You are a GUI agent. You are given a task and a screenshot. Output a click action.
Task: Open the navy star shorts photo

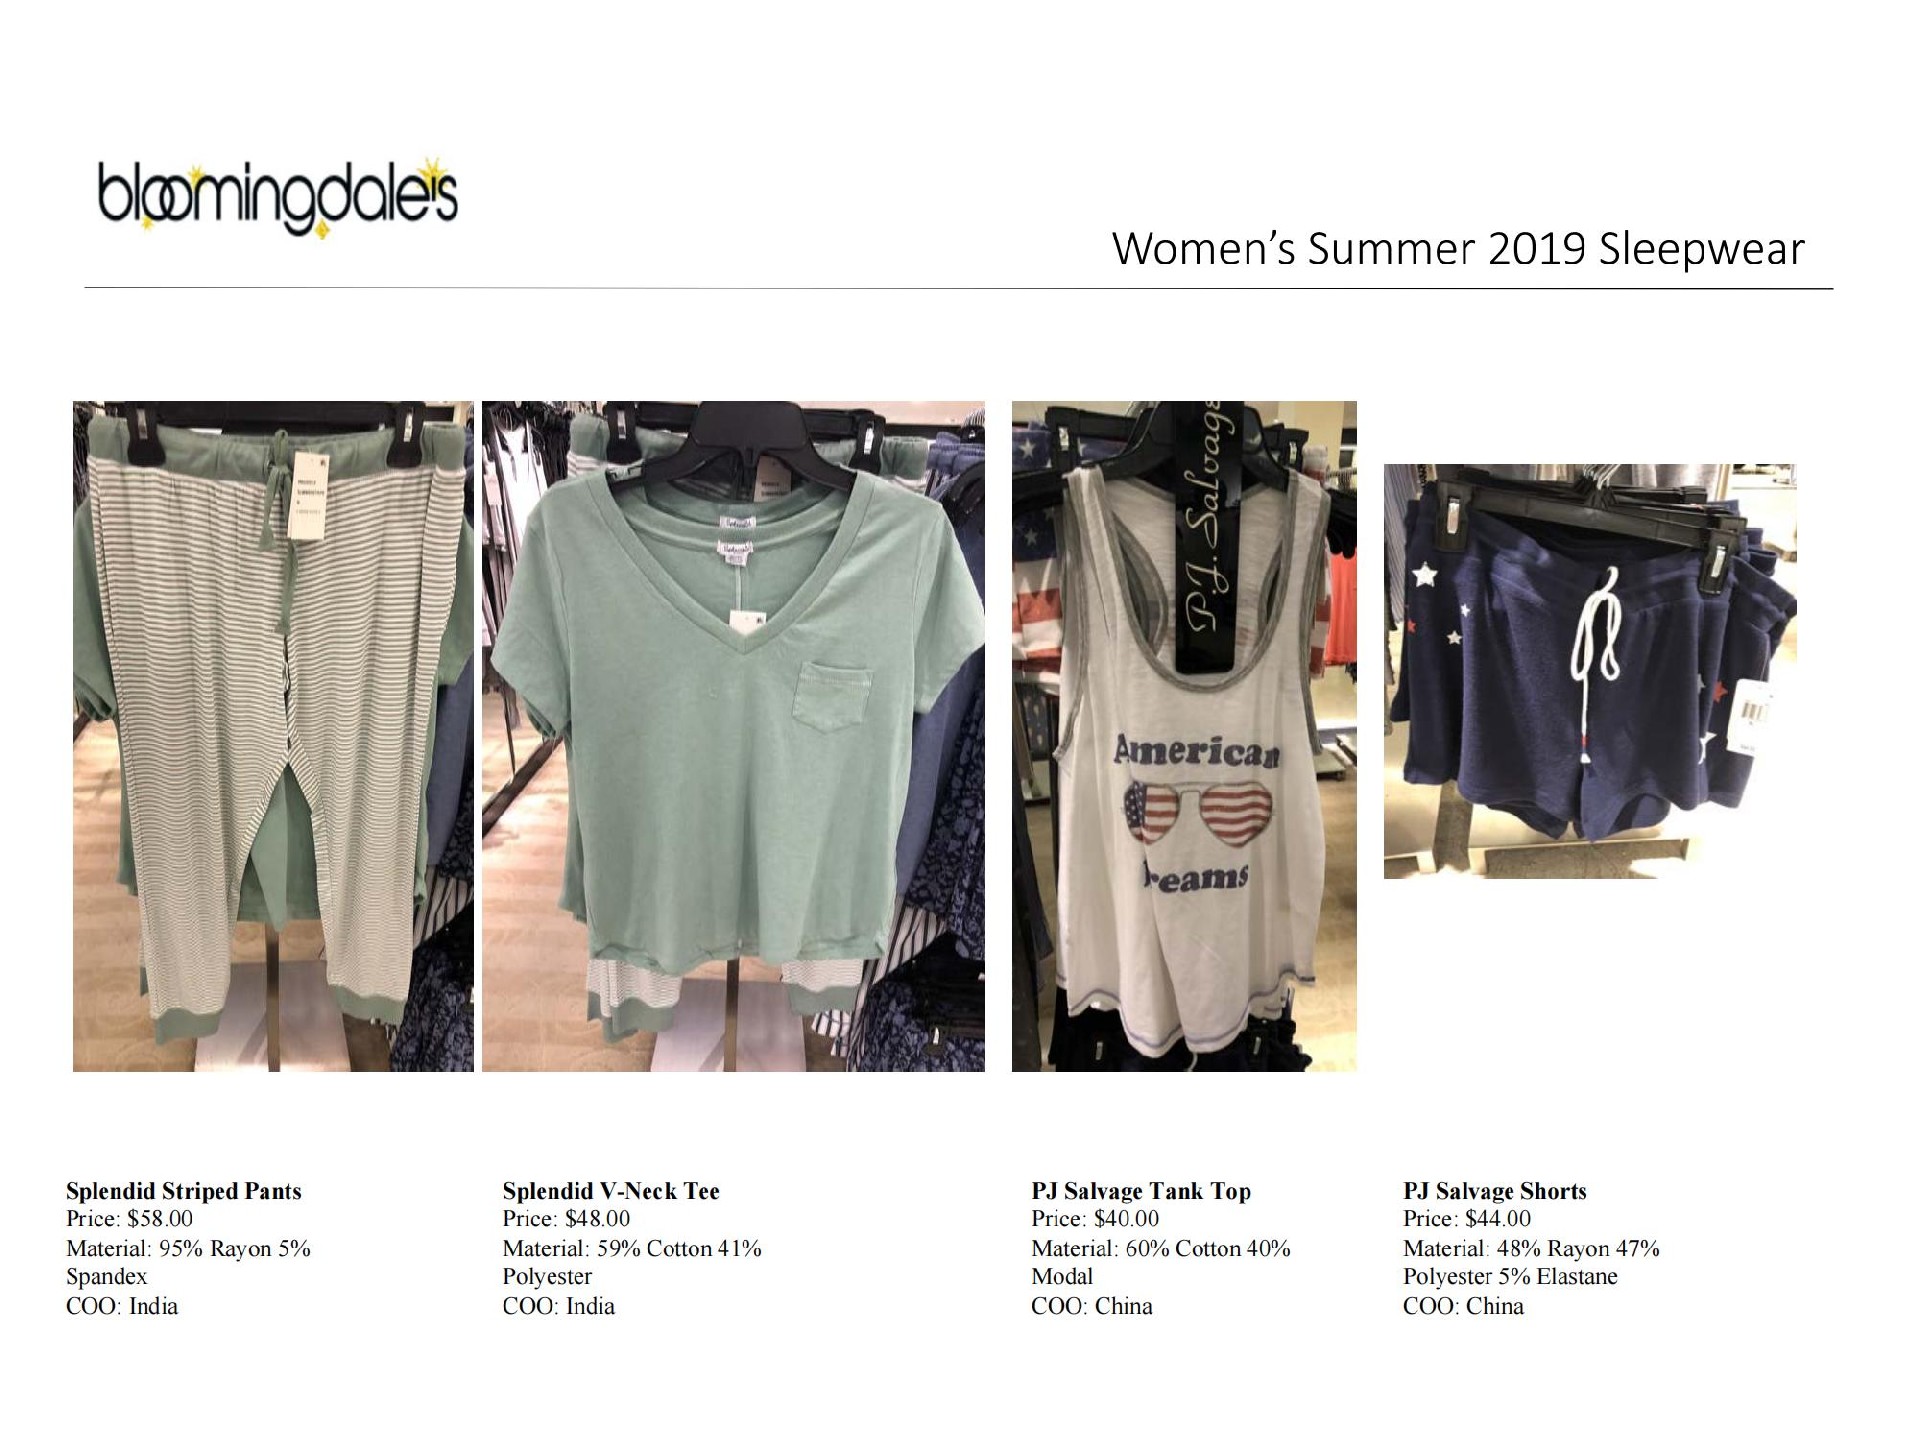point(1590,671)
